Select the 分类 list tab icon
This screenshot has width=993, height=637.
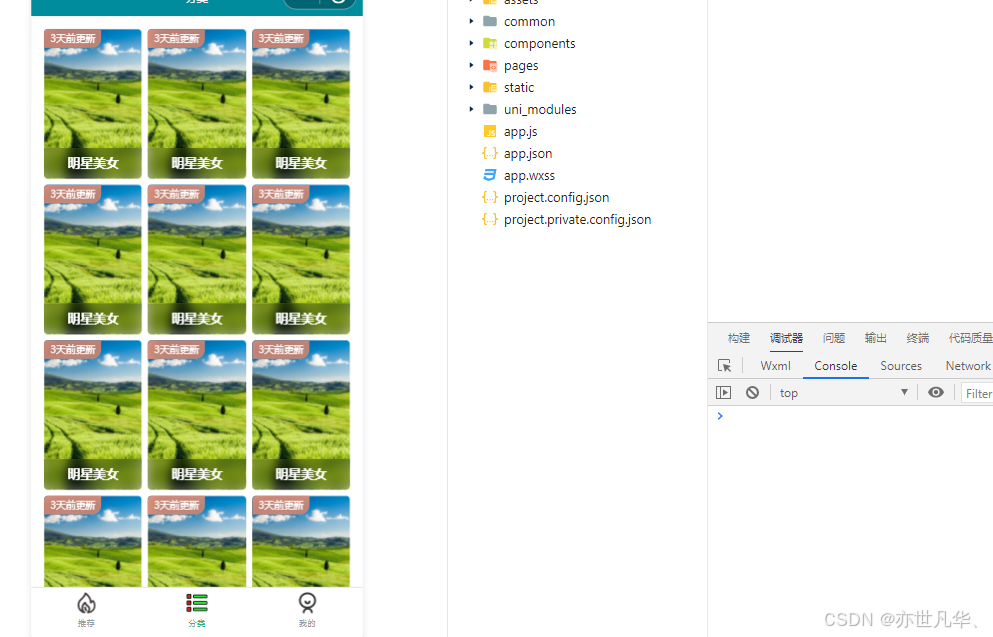[x=197, y=603]
